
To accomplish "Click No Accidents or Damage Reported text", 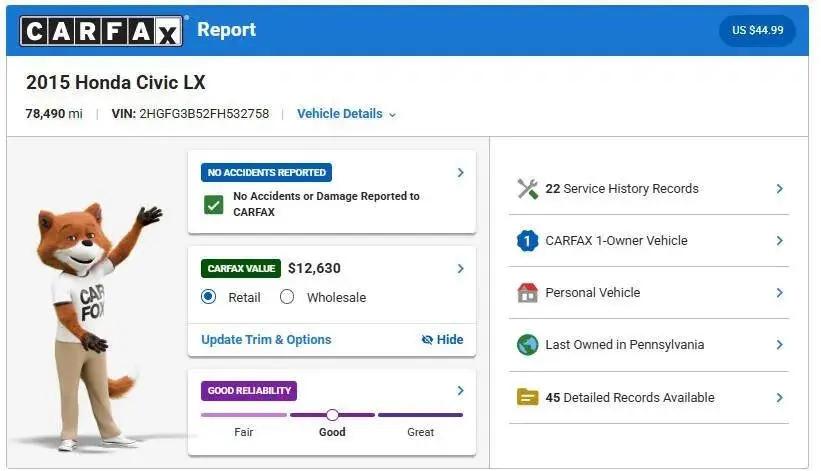I will coord(326,204).
